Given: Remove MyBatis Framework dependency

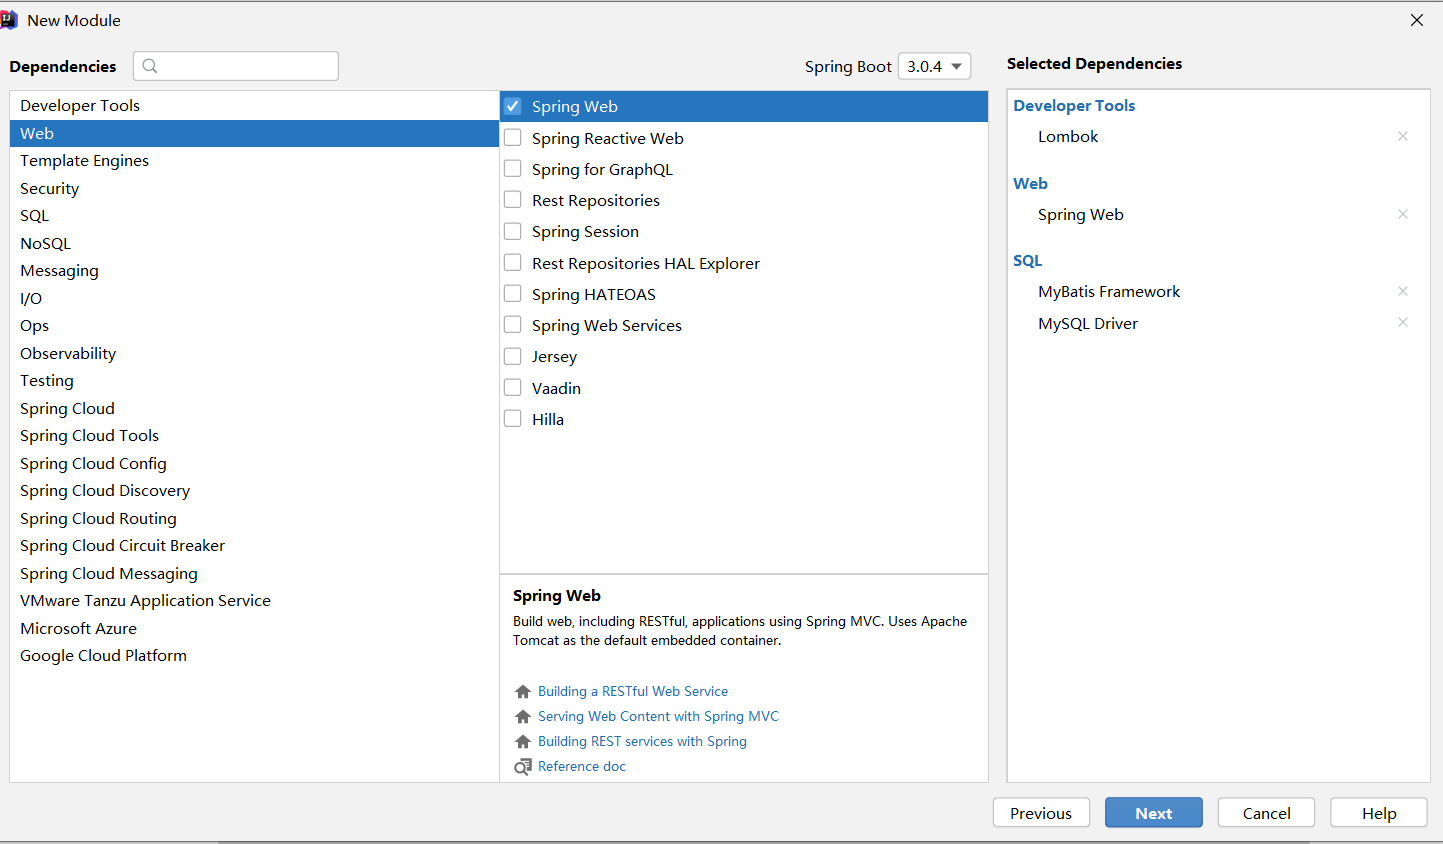Looking at the screenshot, I should pyautogui.click(x=1402, y=292).
